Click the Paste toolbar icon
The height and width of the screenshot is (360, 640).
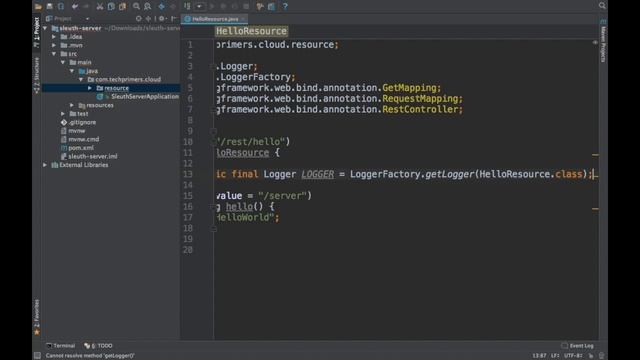tap(122, 6)
